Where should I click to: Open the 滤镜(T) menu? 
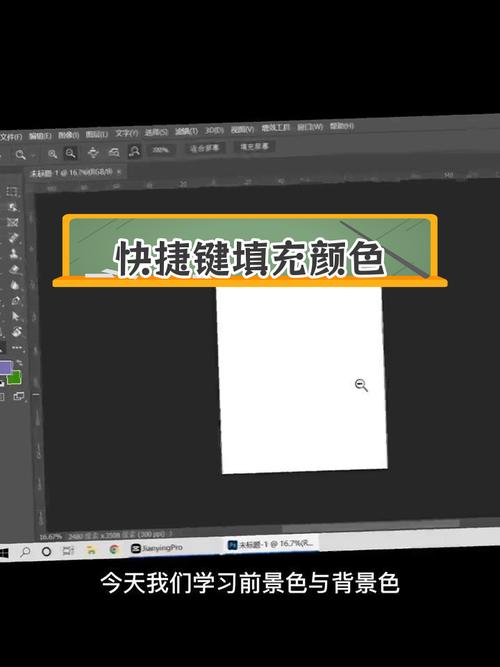[186, 131]
